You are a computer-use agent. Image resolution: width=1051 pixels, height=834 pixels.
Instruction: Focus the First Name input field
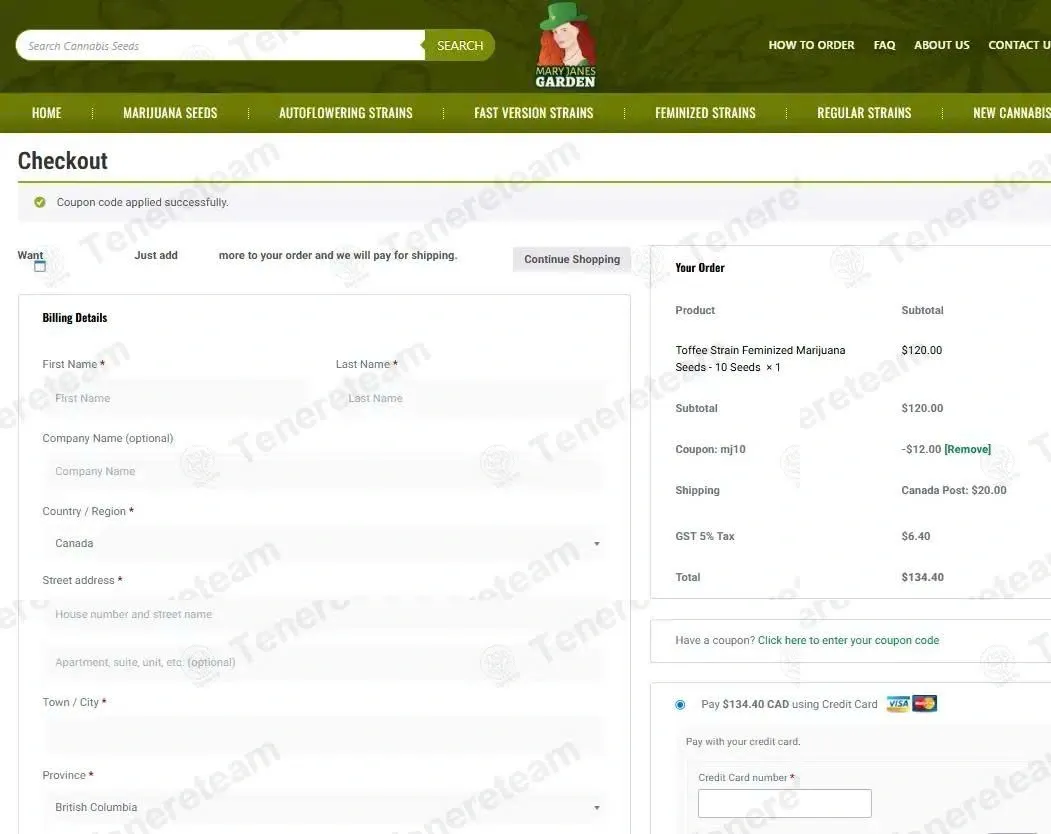click(x=178, y=398)
